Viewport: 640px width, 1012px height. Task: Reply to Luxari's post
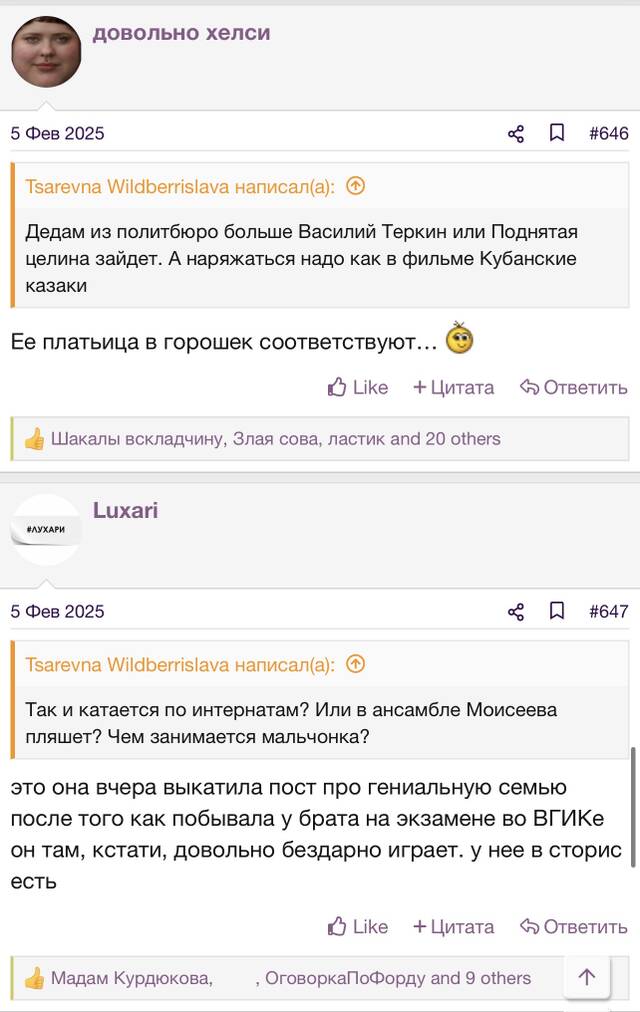coord(574,927)
